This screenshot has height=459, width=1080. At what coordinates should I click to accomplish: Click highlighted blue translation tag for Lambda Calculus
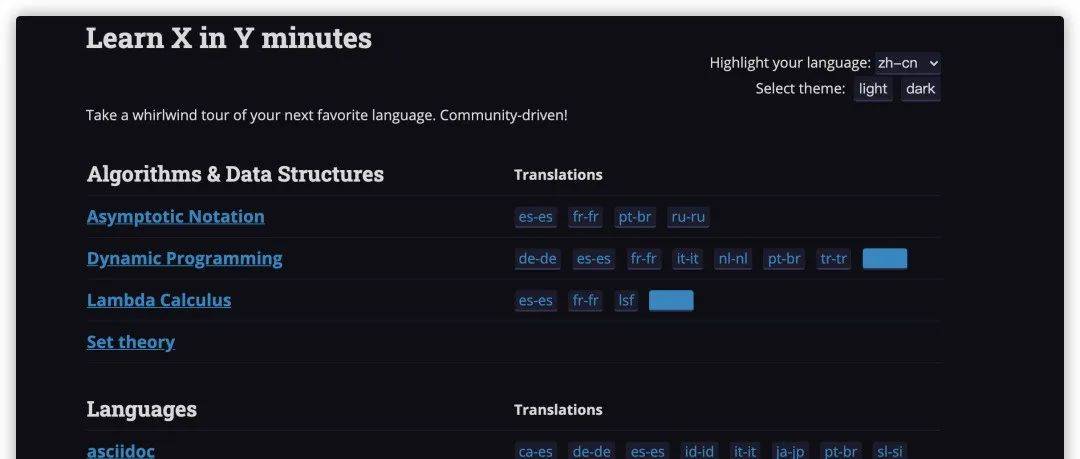[x=670, y=301]
